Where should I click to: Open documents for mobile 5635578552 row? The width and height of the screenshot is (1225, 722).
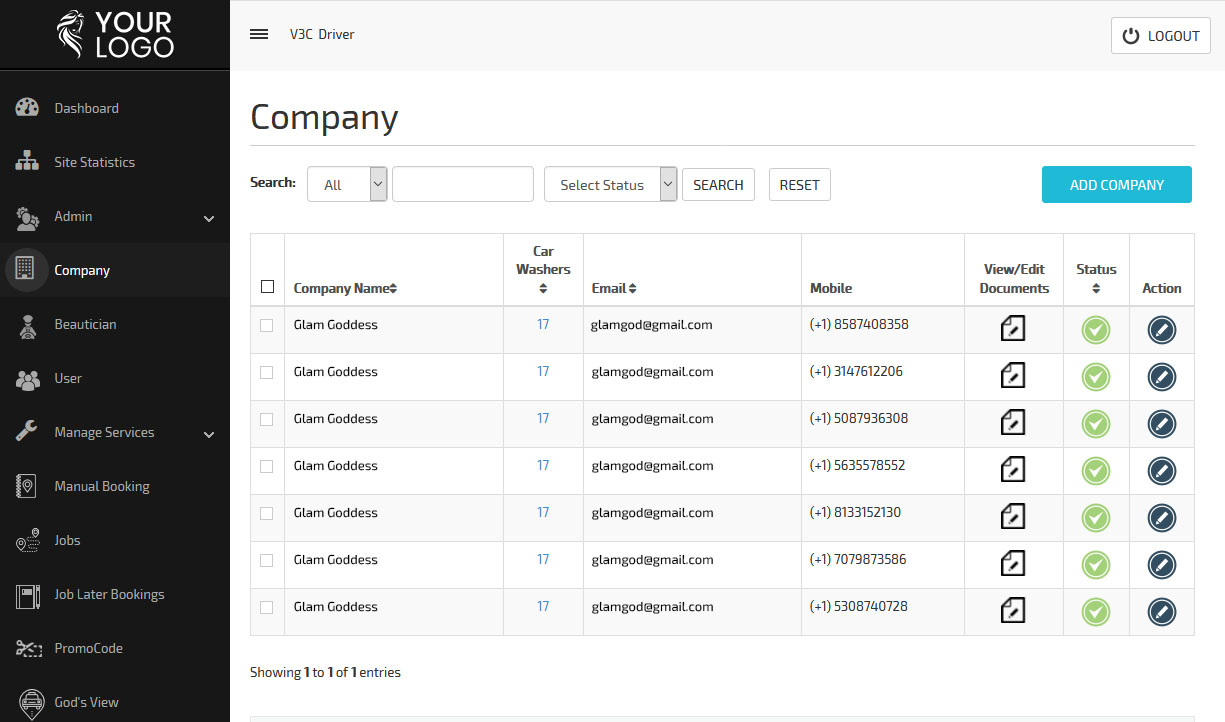[x=1013, y=469]
